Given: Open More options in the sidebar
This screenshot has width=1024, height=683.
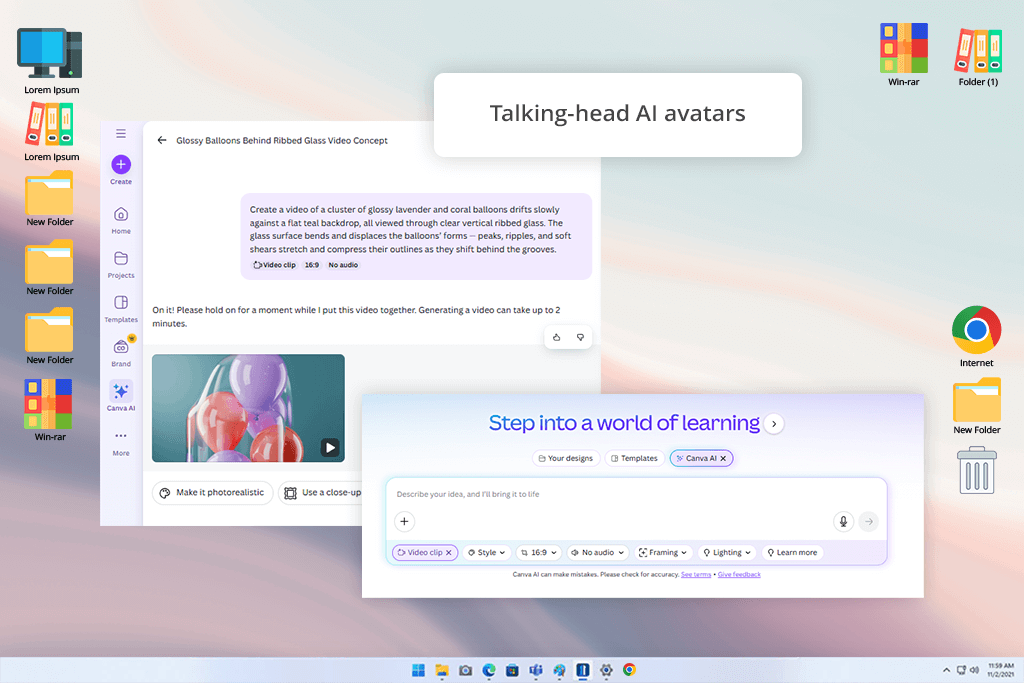Looking at the screenshot, I should 121,443.
